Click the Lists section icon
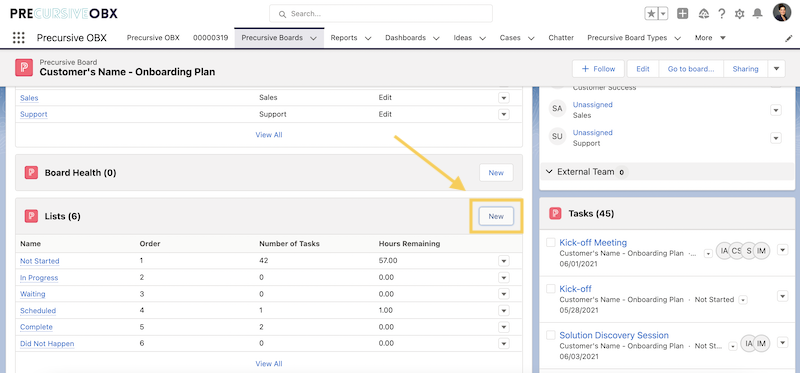This screenshot has height=373, width=800. pyautogui.click(x=31, y=216)
